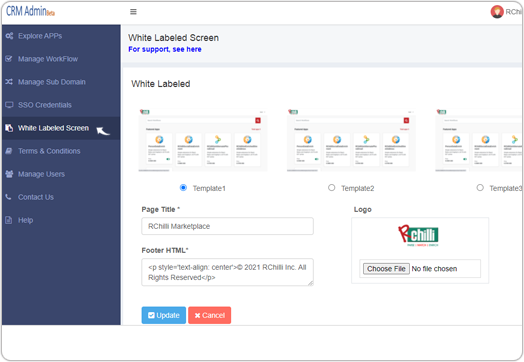Click the Contact Us phone icon
The image size is (524, 362).
[x=9, y=197]
